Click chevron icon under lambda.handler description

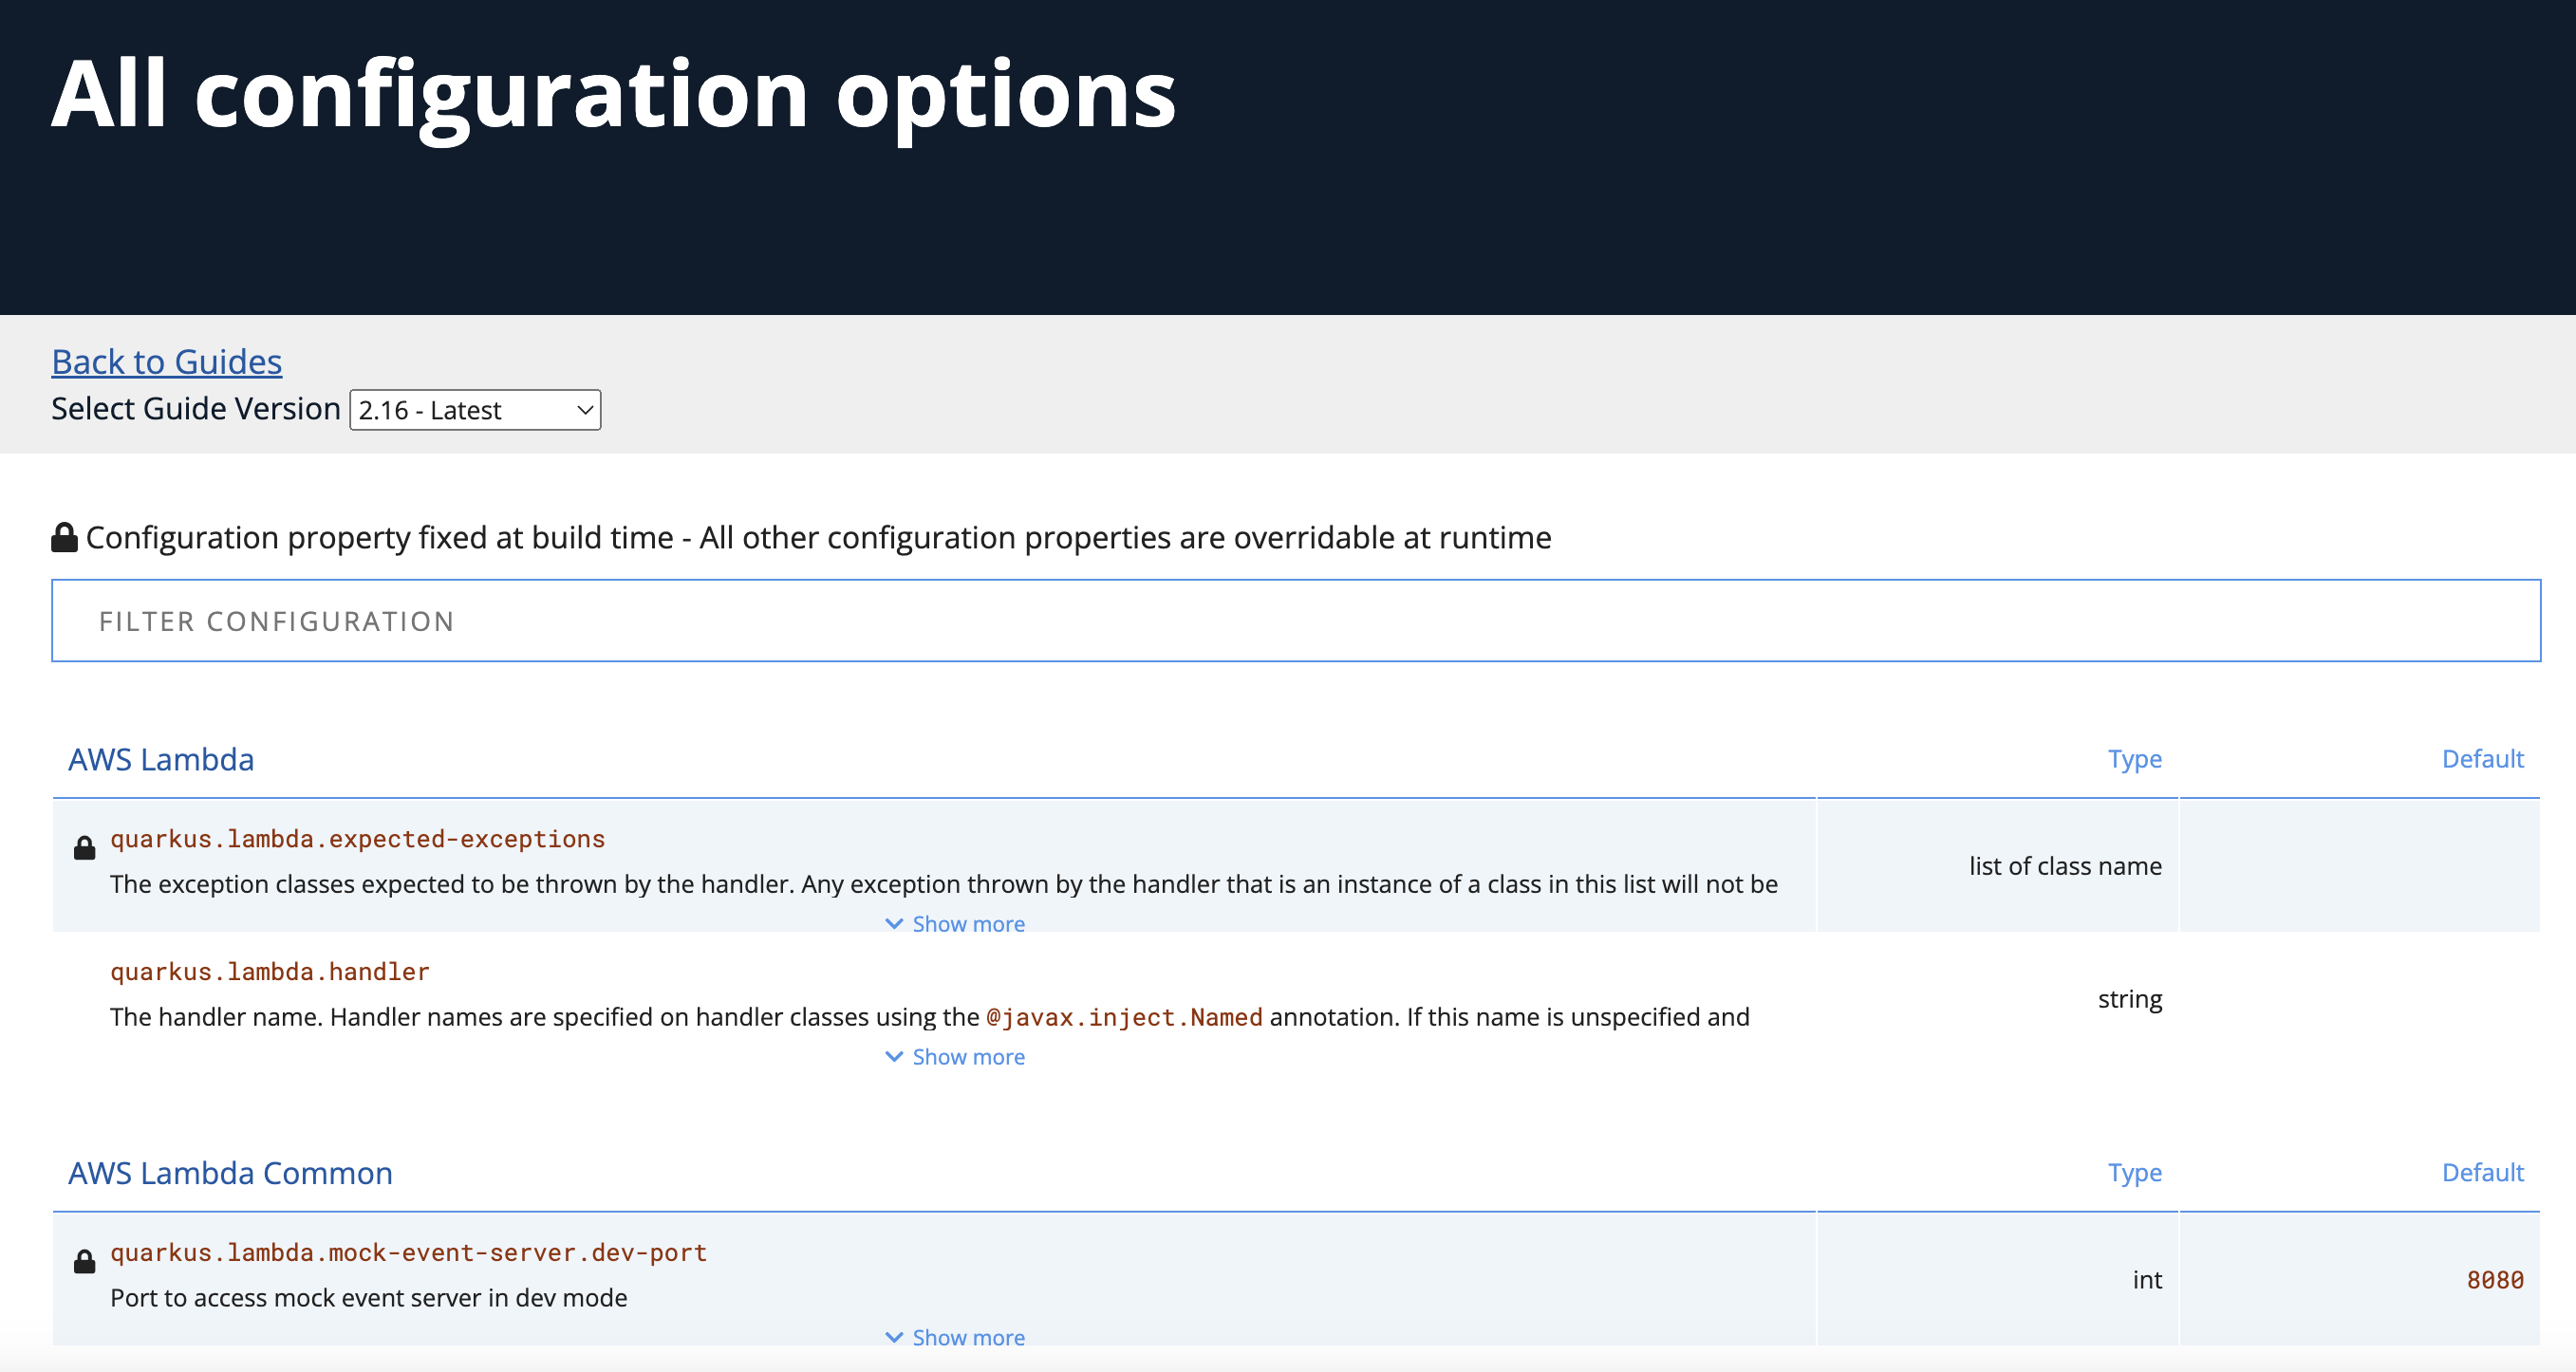click(894, 1056)
